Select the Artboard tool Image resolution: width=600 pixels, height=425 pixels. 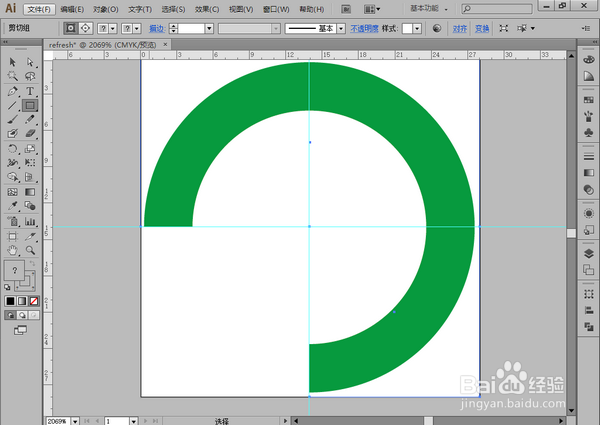[x=13, y=236]
